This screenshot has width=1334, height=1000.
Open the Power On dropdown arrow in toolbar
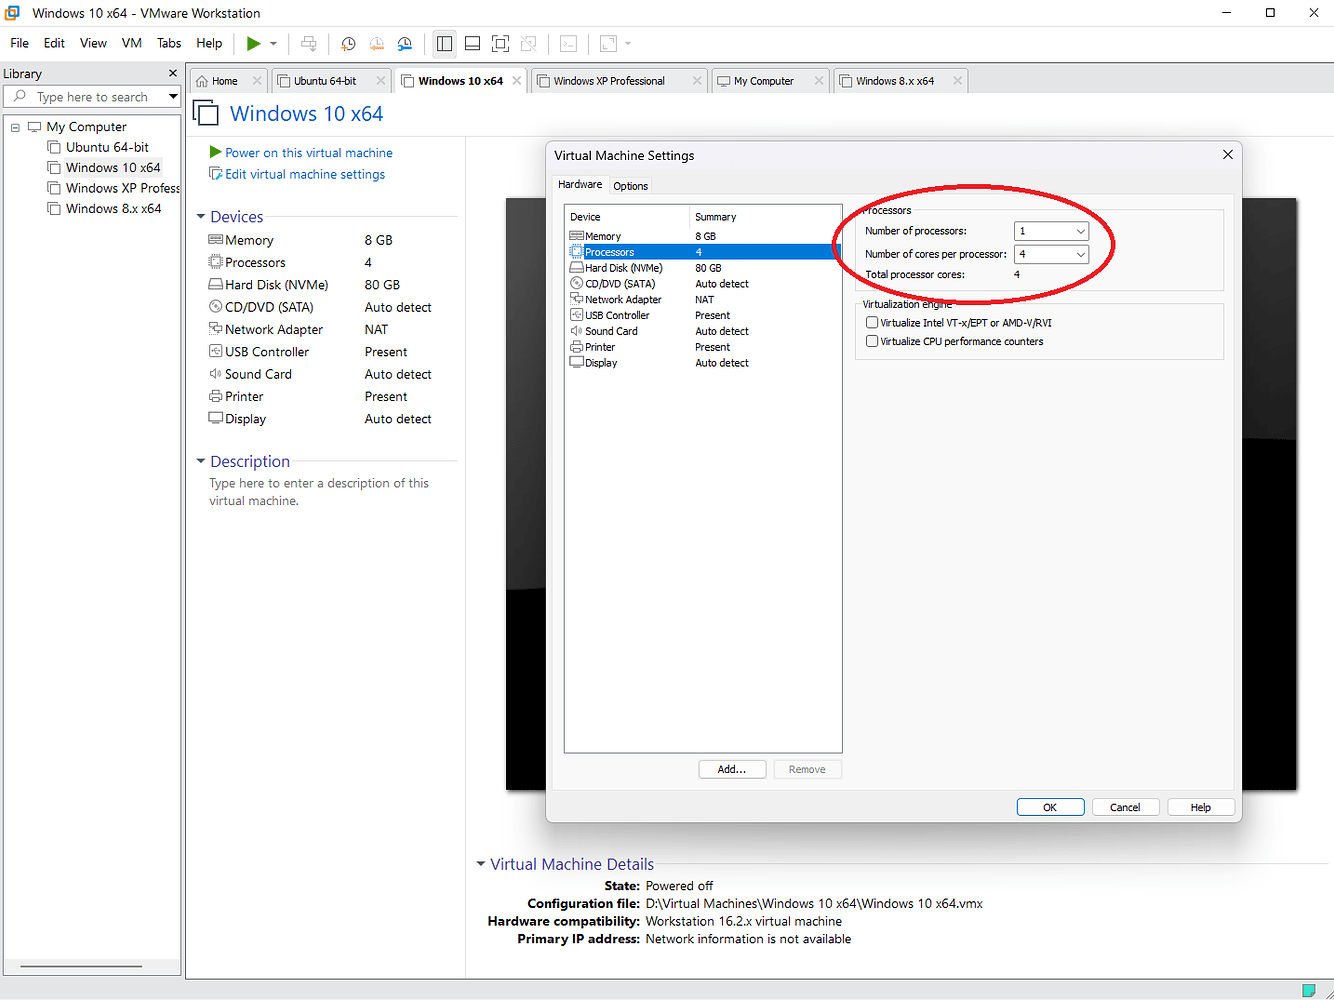click(273, 43)
